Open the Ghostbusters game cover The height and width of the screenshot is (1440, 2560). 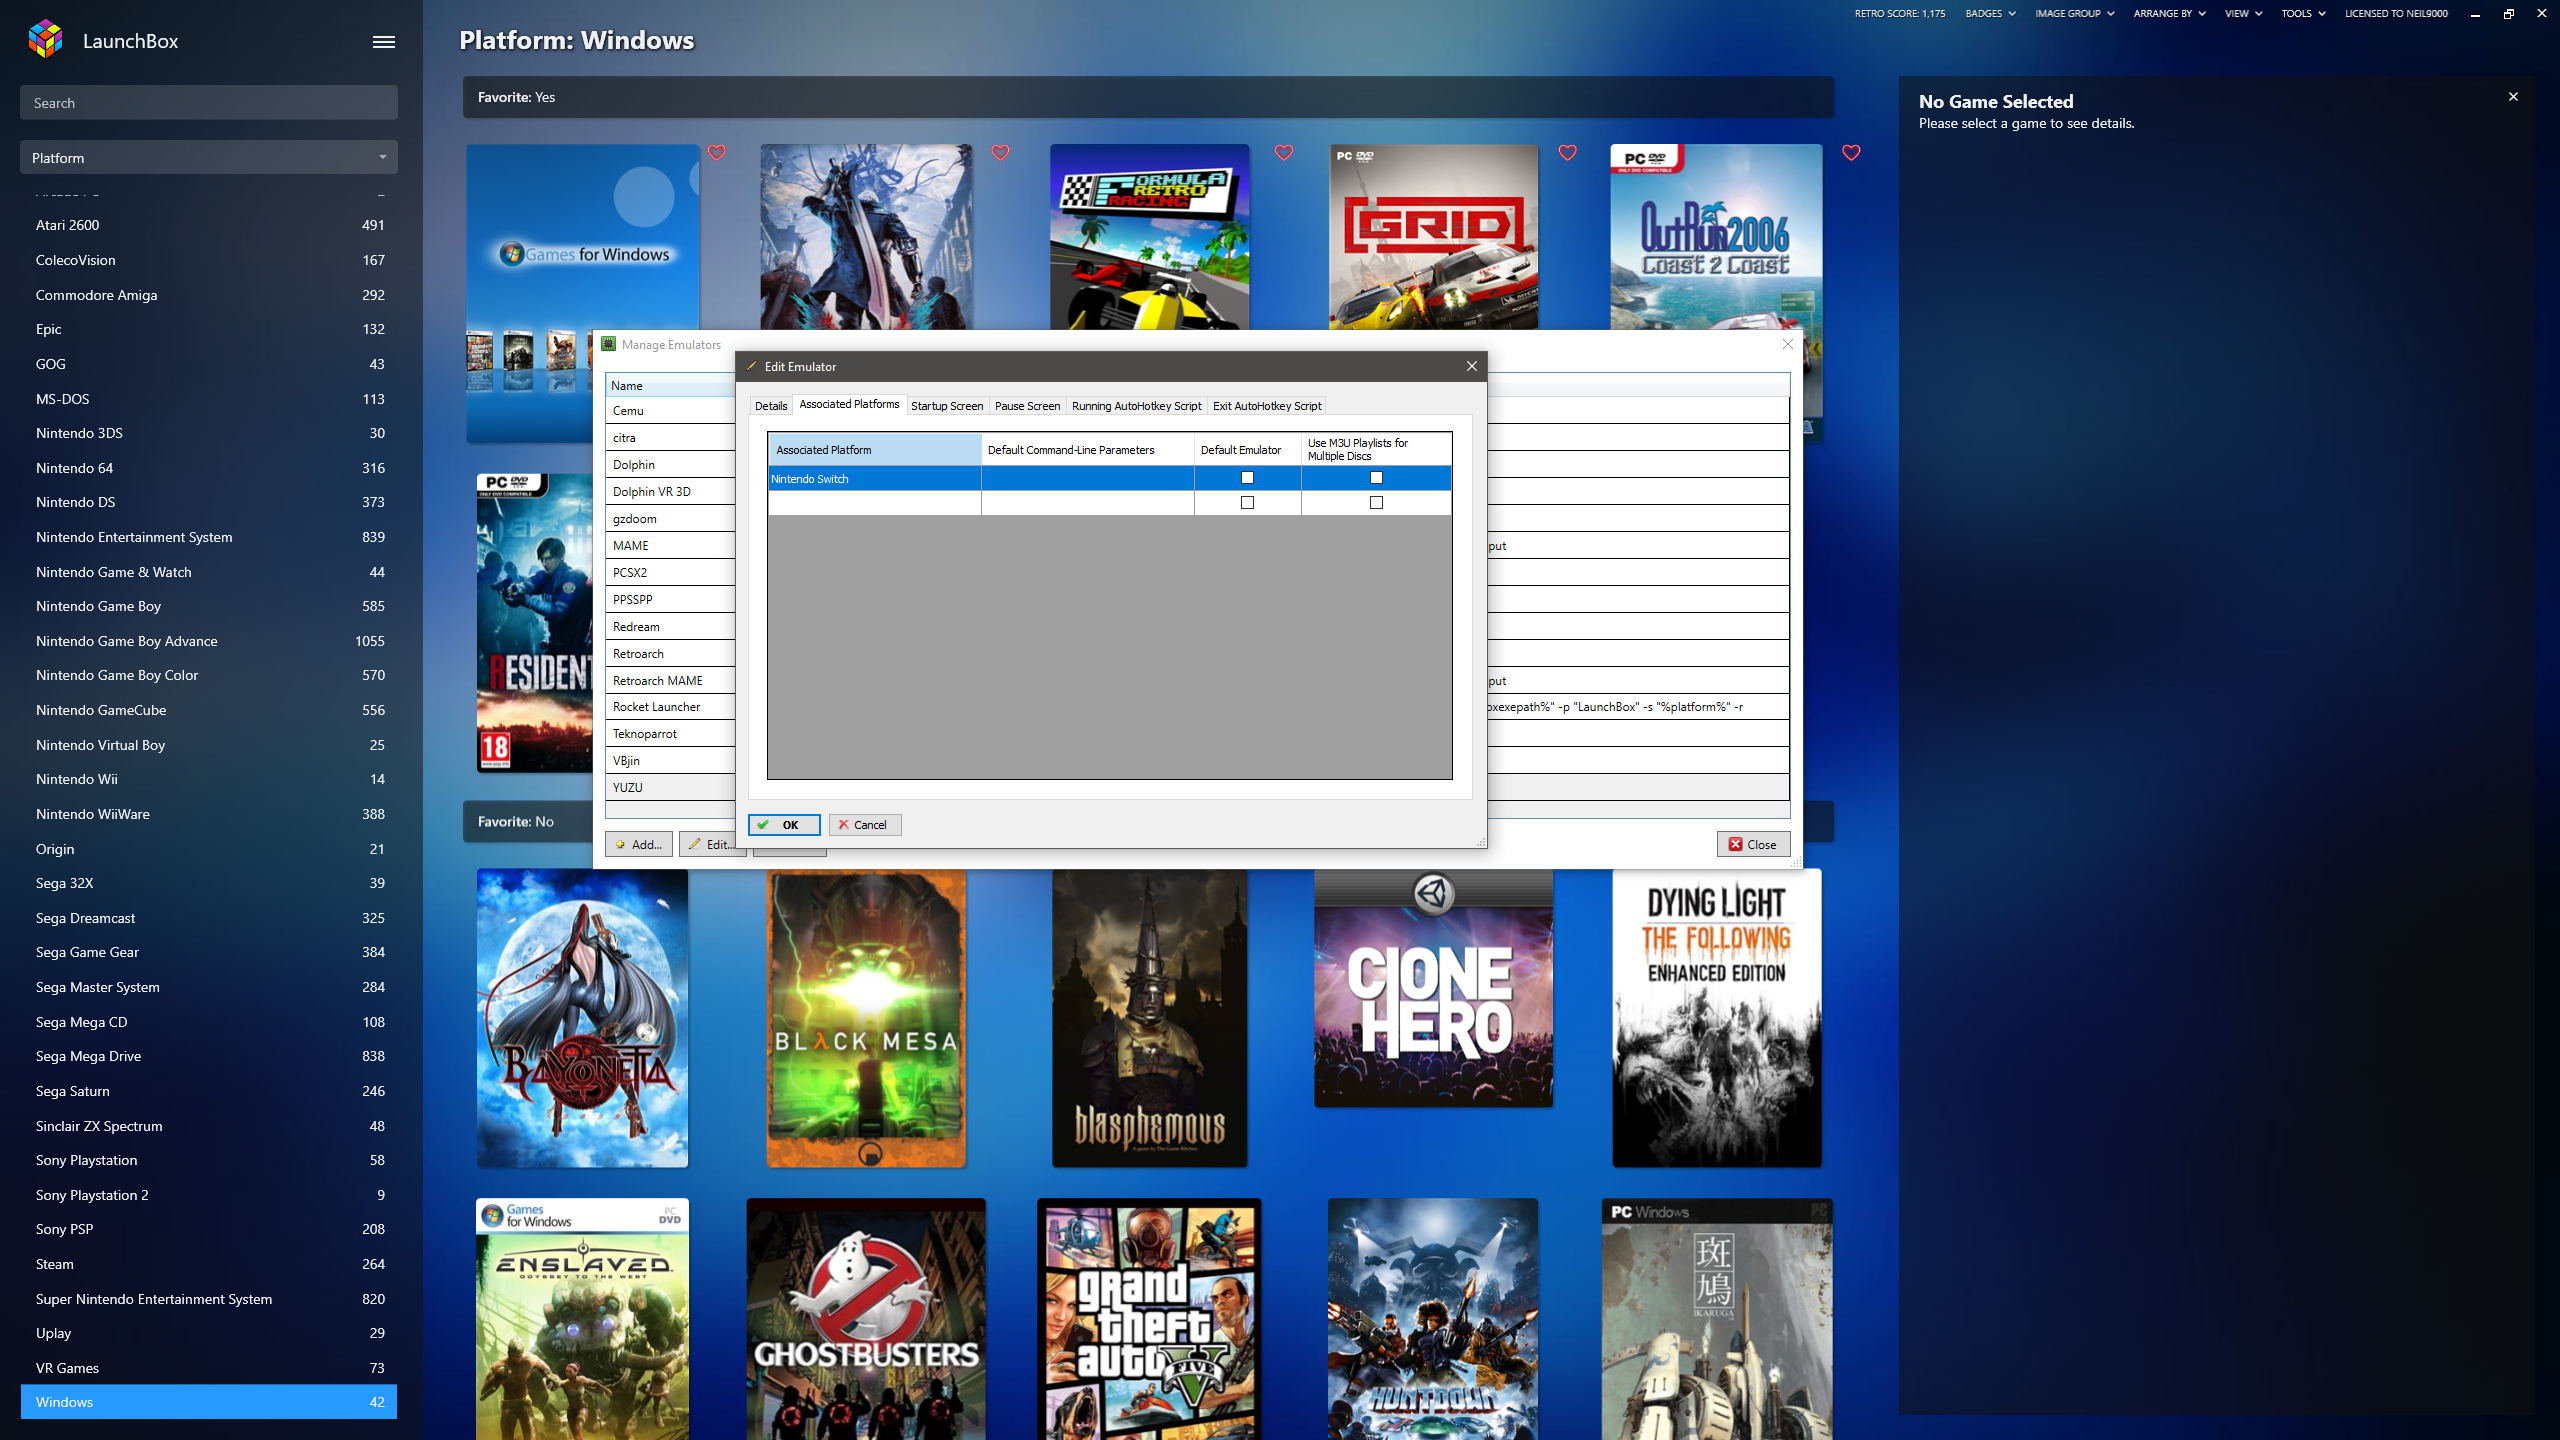click(866, 1319)
